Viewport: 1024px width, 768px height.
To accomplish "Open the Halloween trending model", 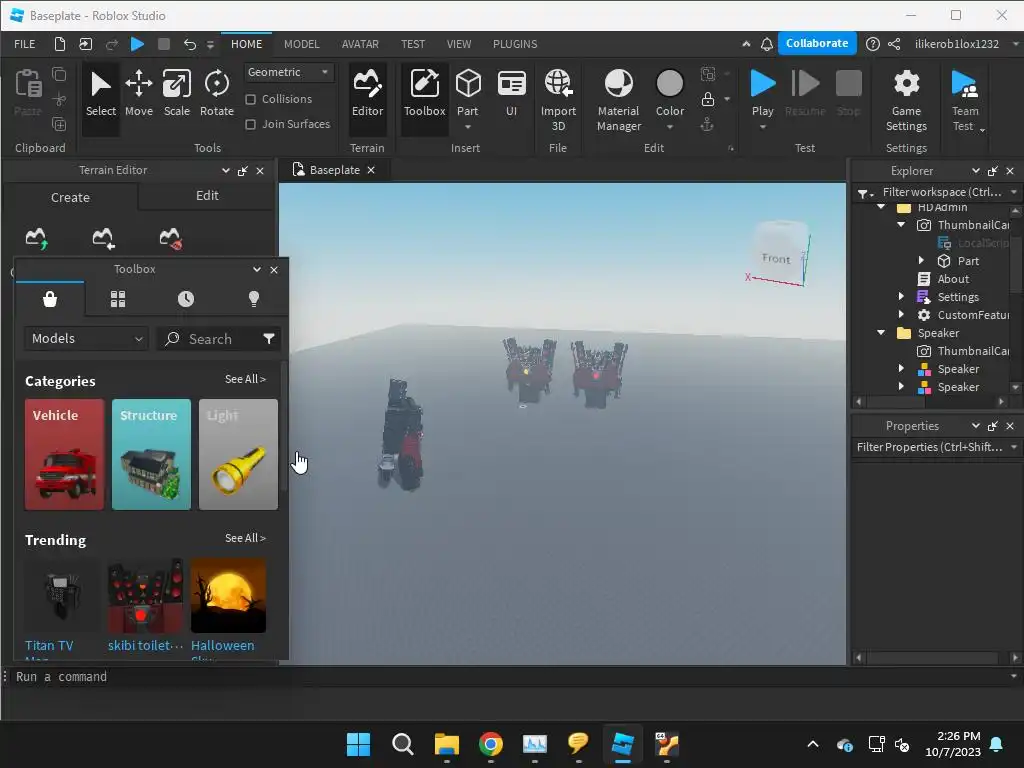I will pos(228,596).
